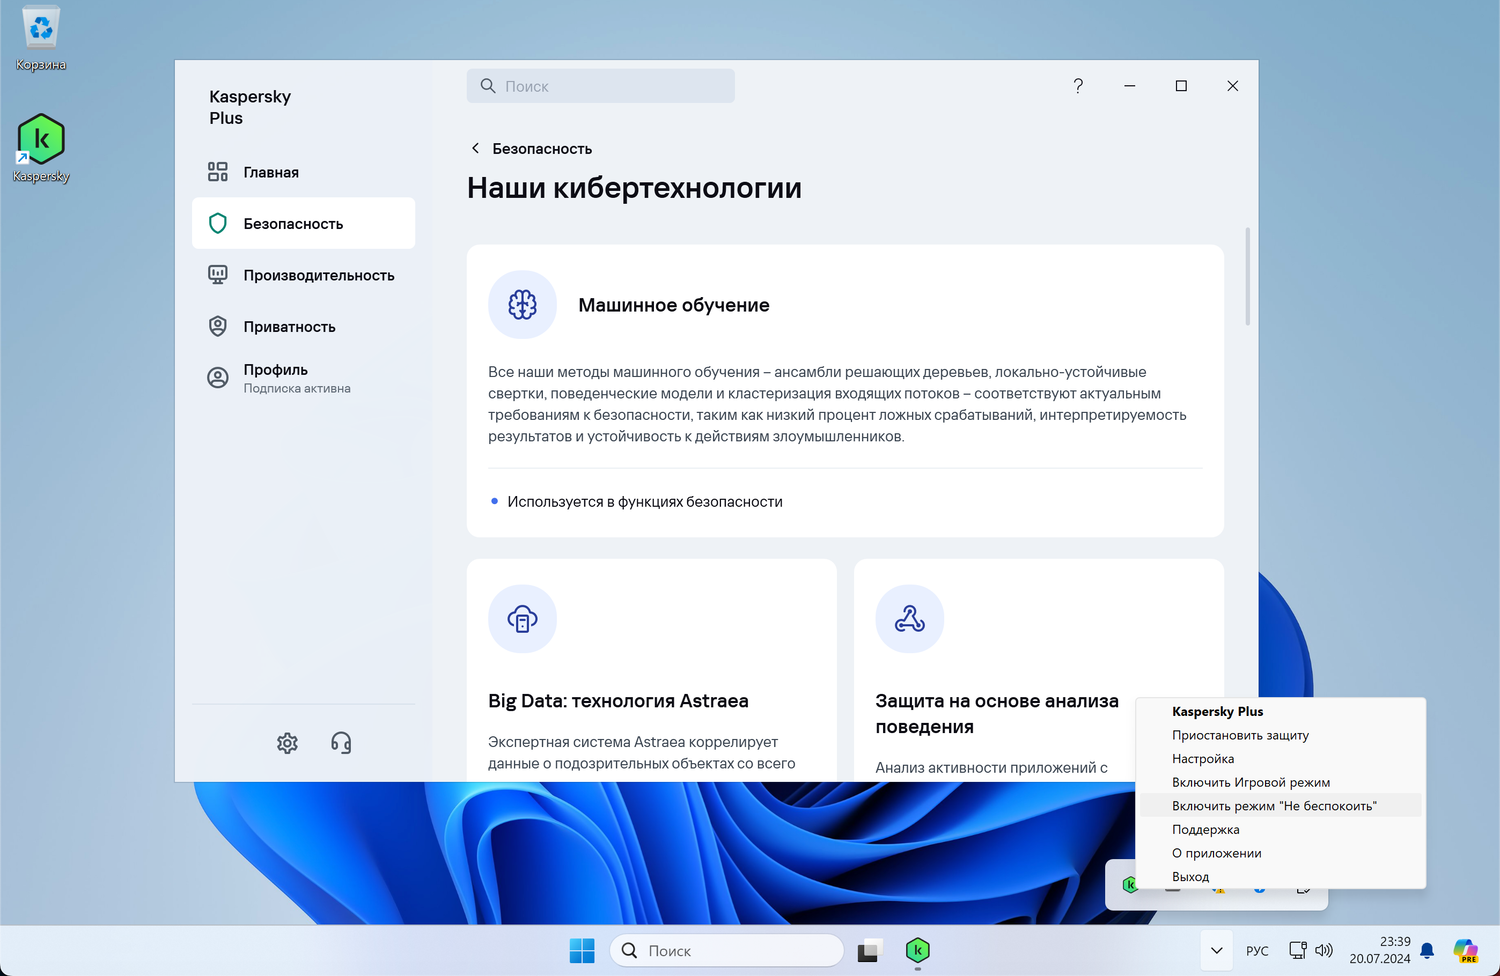Image resolution: width=1500 pixels, height=976 pixels.
Task: Click the behavior analysis protection icon
Action: tap(909, 619)
